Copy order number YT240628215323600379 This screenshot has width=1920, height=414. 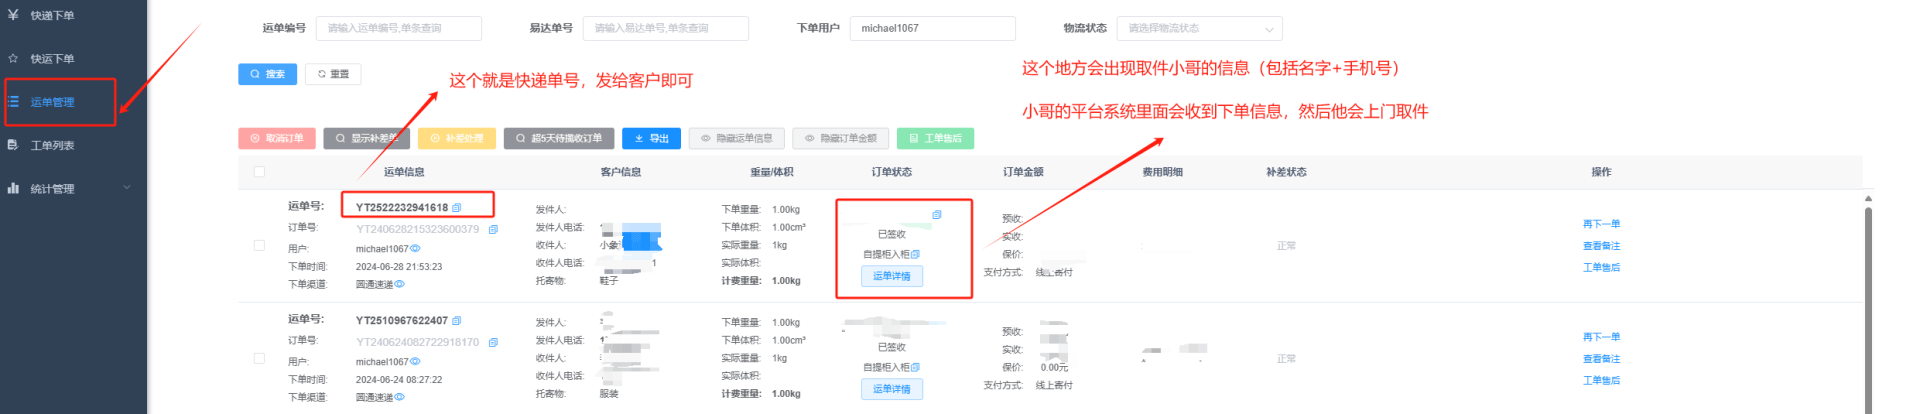point(493,230)
